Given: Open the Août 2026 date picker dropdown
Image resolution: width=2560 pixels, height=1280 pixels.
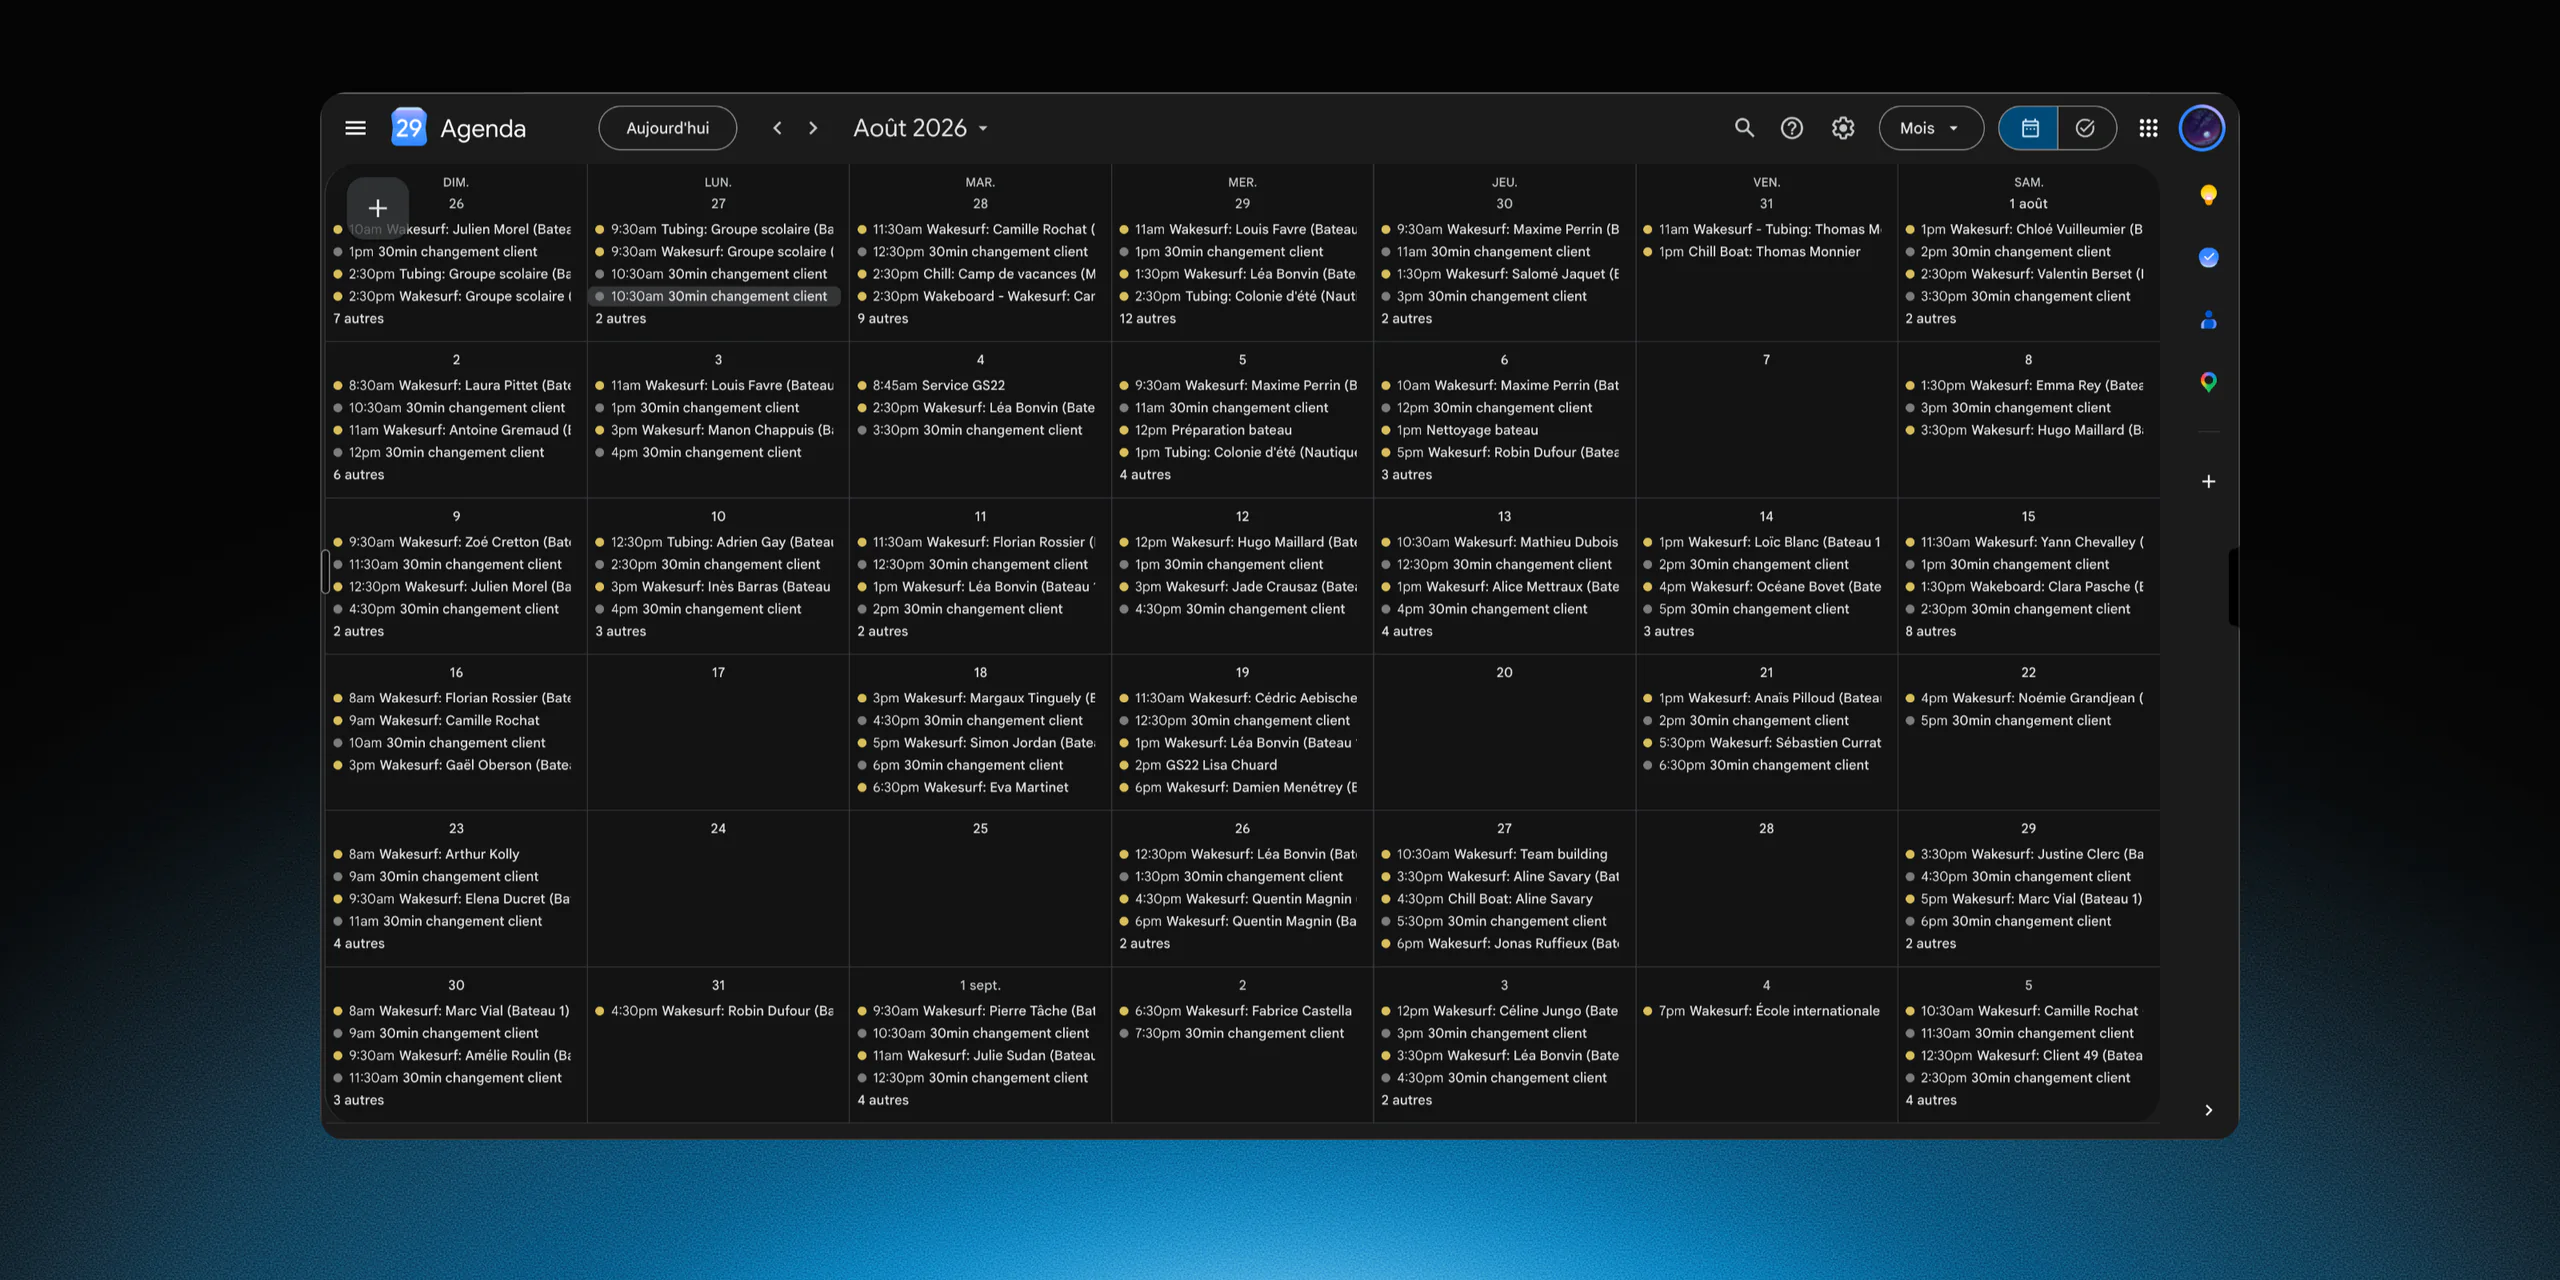Looking at the screenshot, I should (920, 128).
